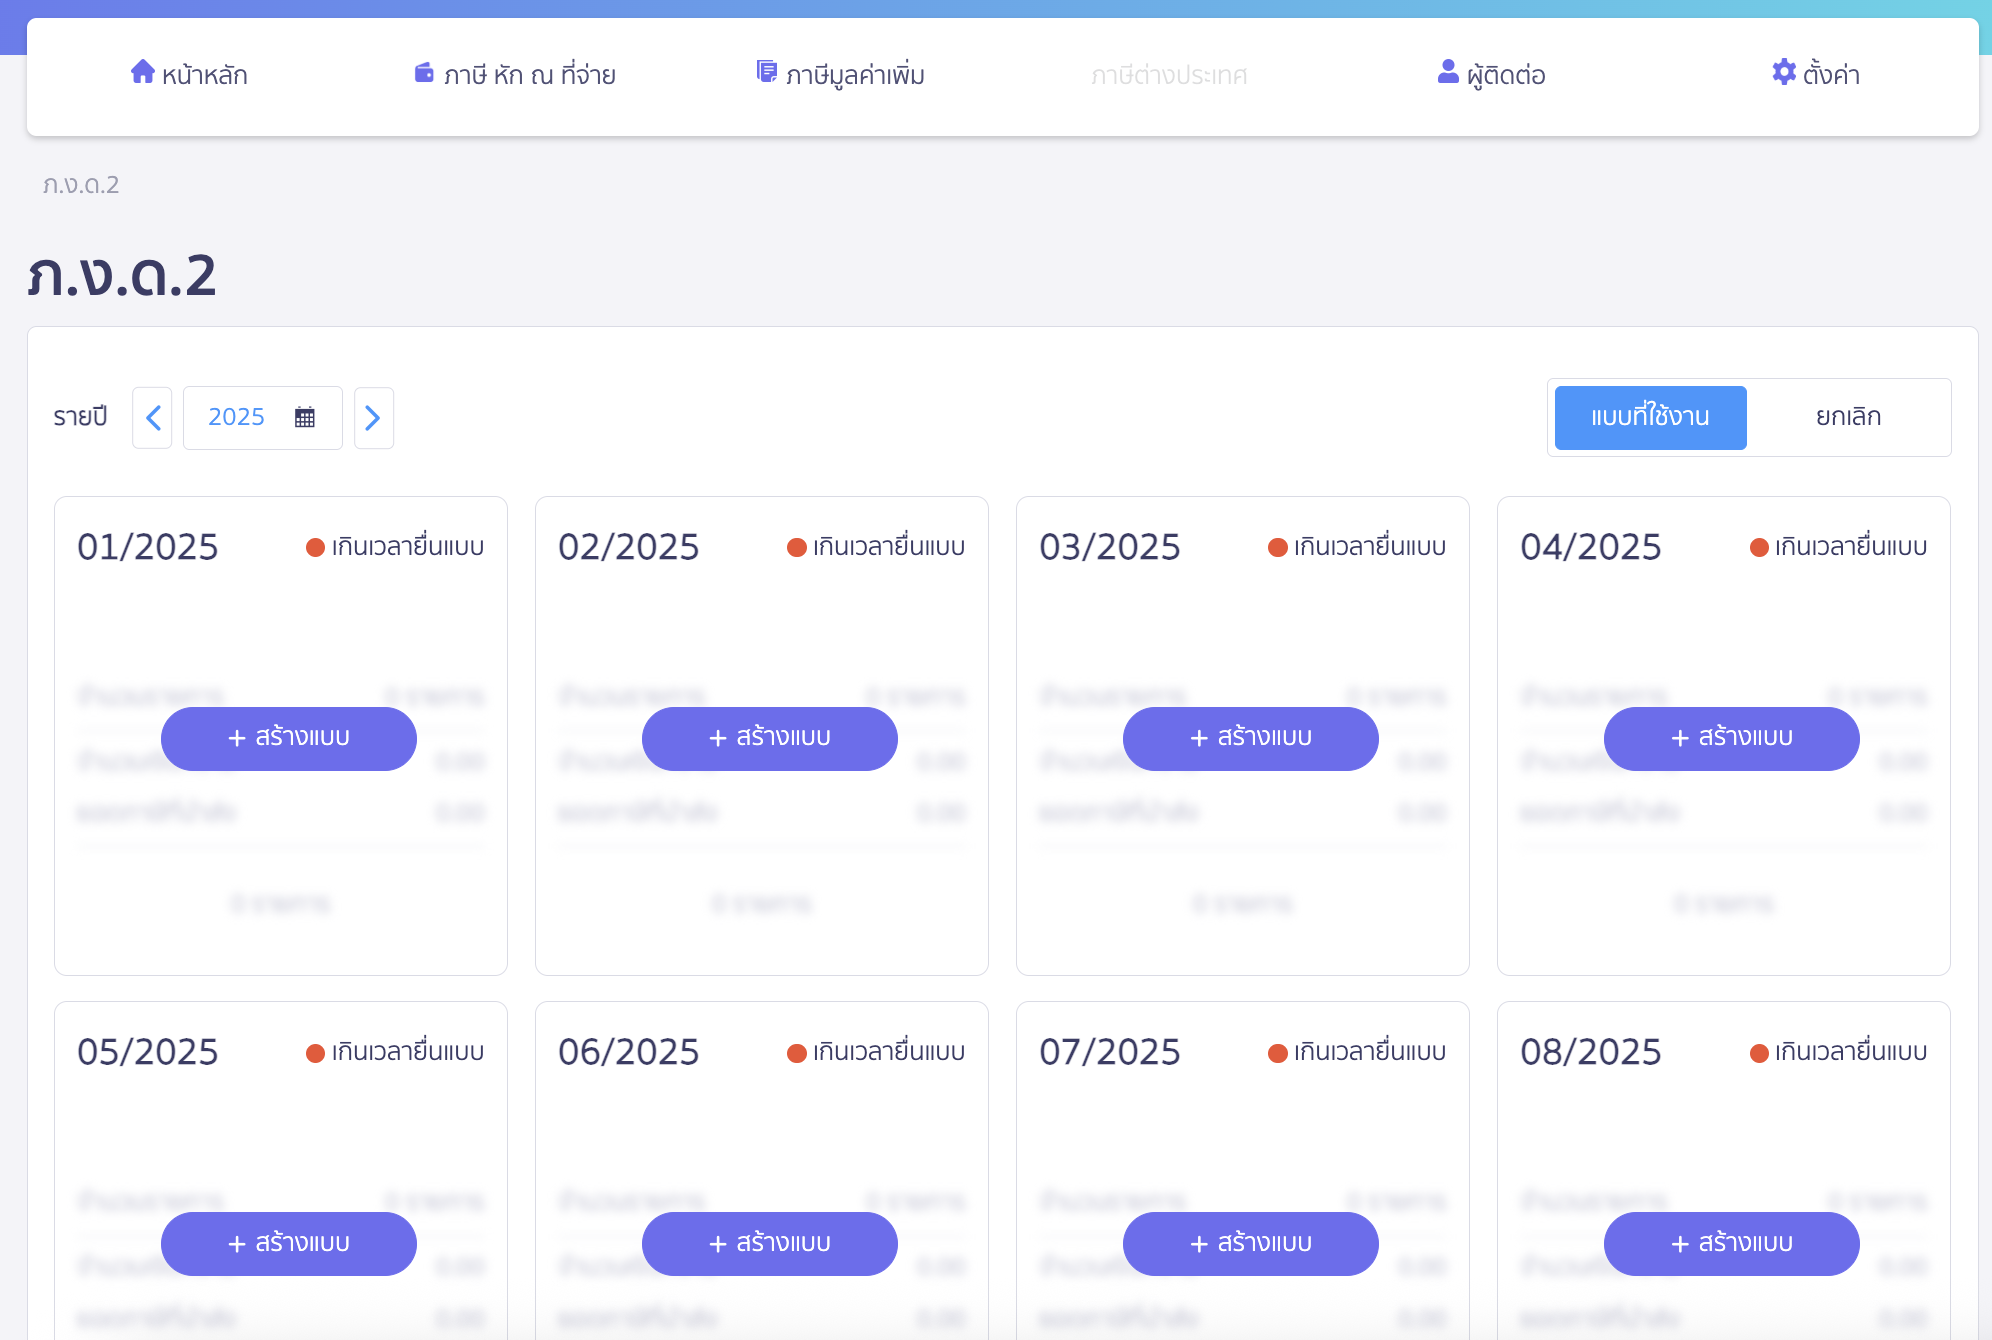Click the gear icon for settings
This screenshot has width=1992, height=1340.
click(1783, 72)
